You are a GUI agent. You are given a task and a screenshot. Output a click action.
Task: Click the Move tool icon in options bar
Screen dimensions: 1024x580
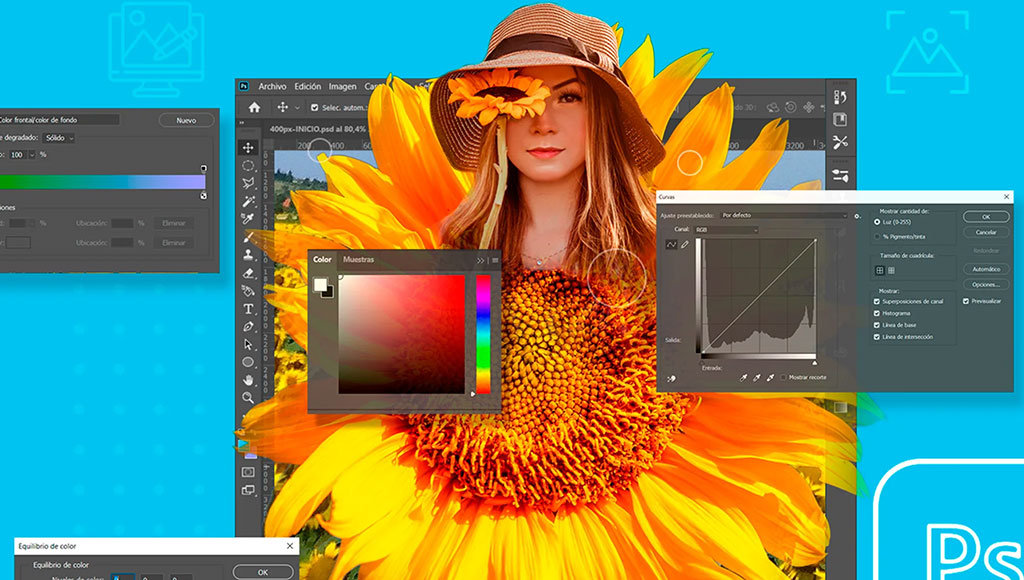283,107
